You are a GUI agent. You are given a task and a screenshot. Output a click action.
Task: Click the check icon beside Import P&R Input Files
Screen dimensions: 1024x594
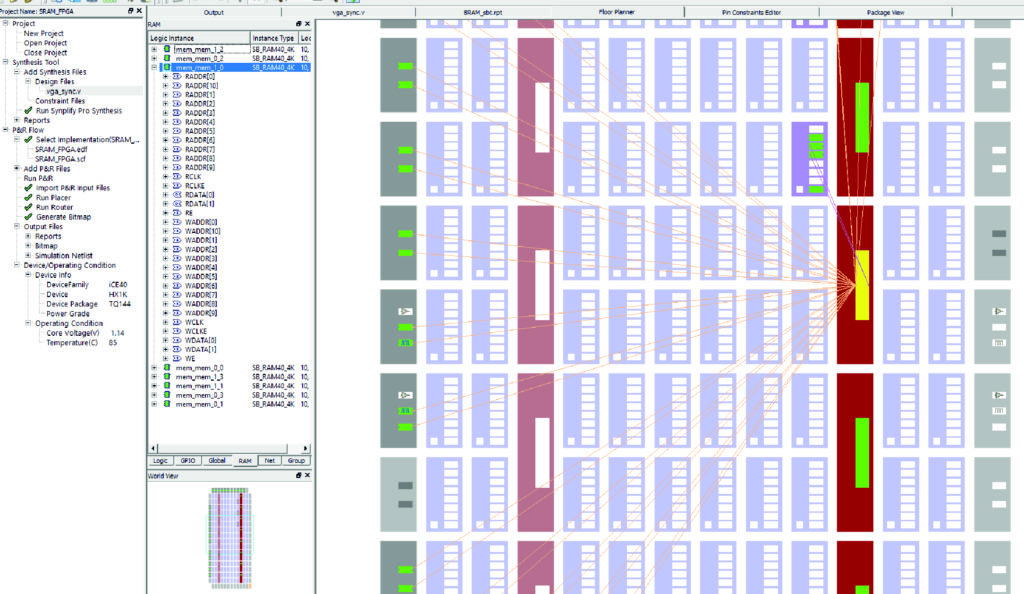click(x=28, y=188)
